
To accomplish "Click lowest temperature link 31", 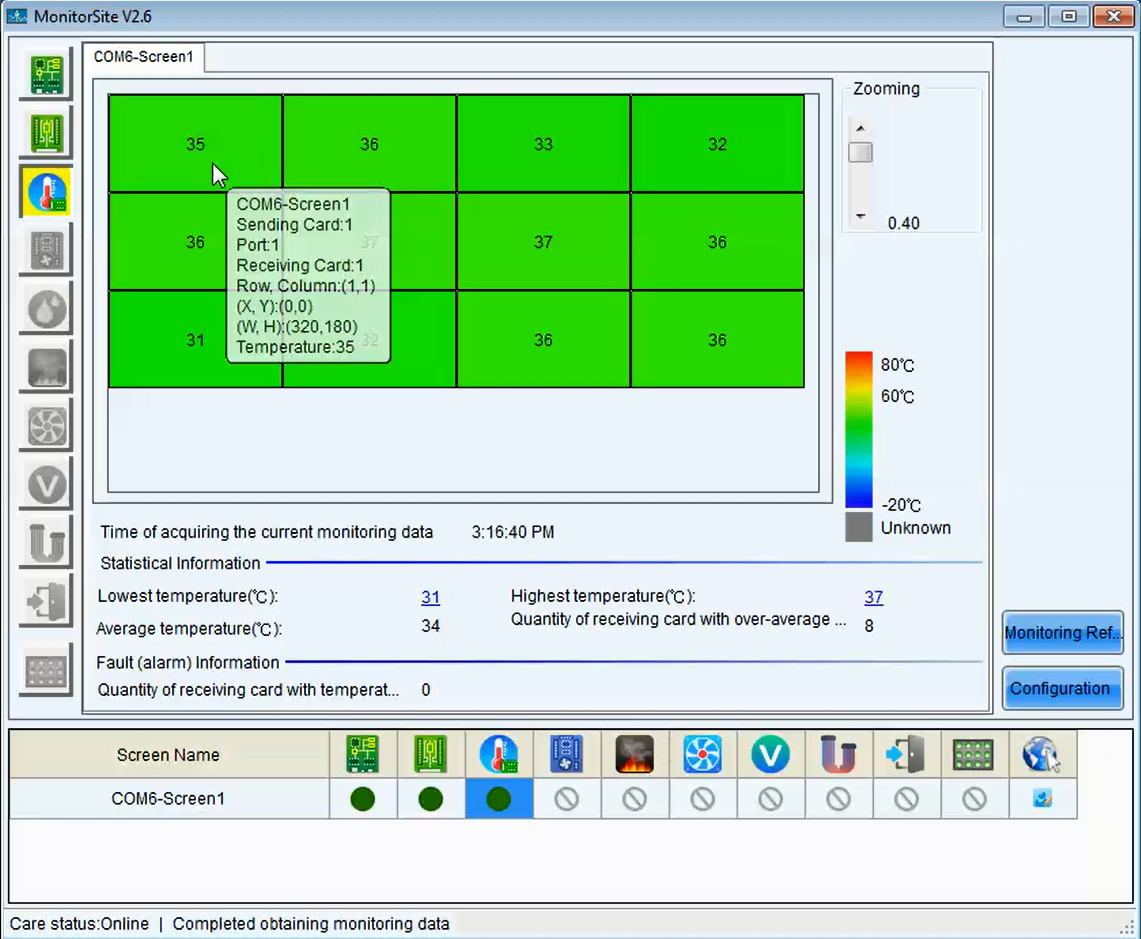I will click(x=430, y=597).
